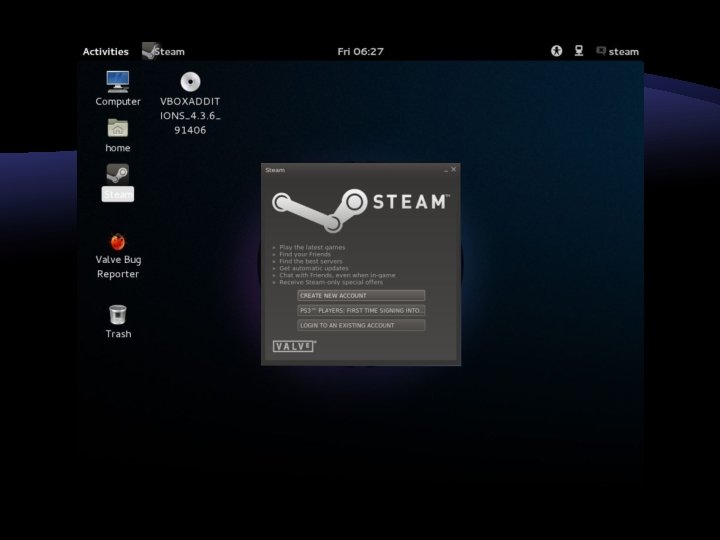Click the Steam logo in the dialog
The height and width of the screenshot is (540, 720).
click(x=361, y=210)
